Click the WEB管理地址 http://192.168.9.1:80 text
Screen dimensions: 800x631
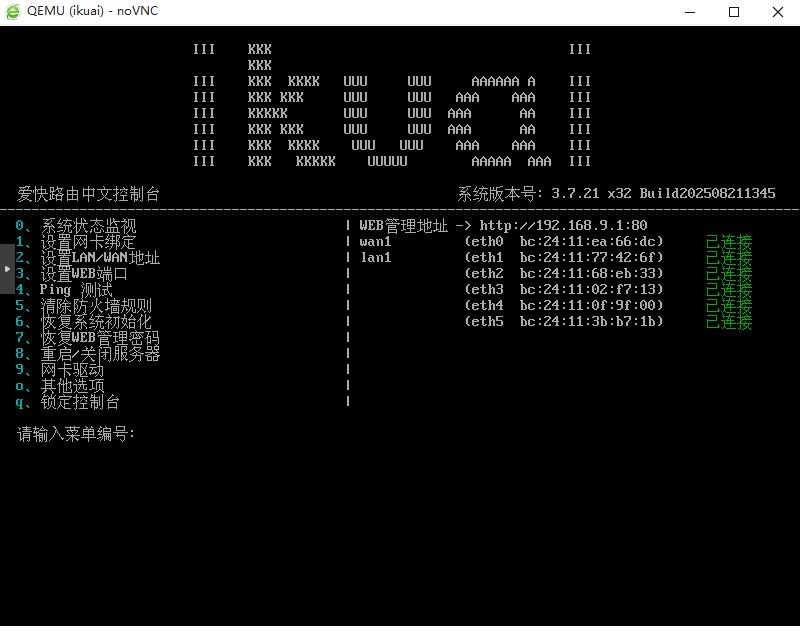503,225
